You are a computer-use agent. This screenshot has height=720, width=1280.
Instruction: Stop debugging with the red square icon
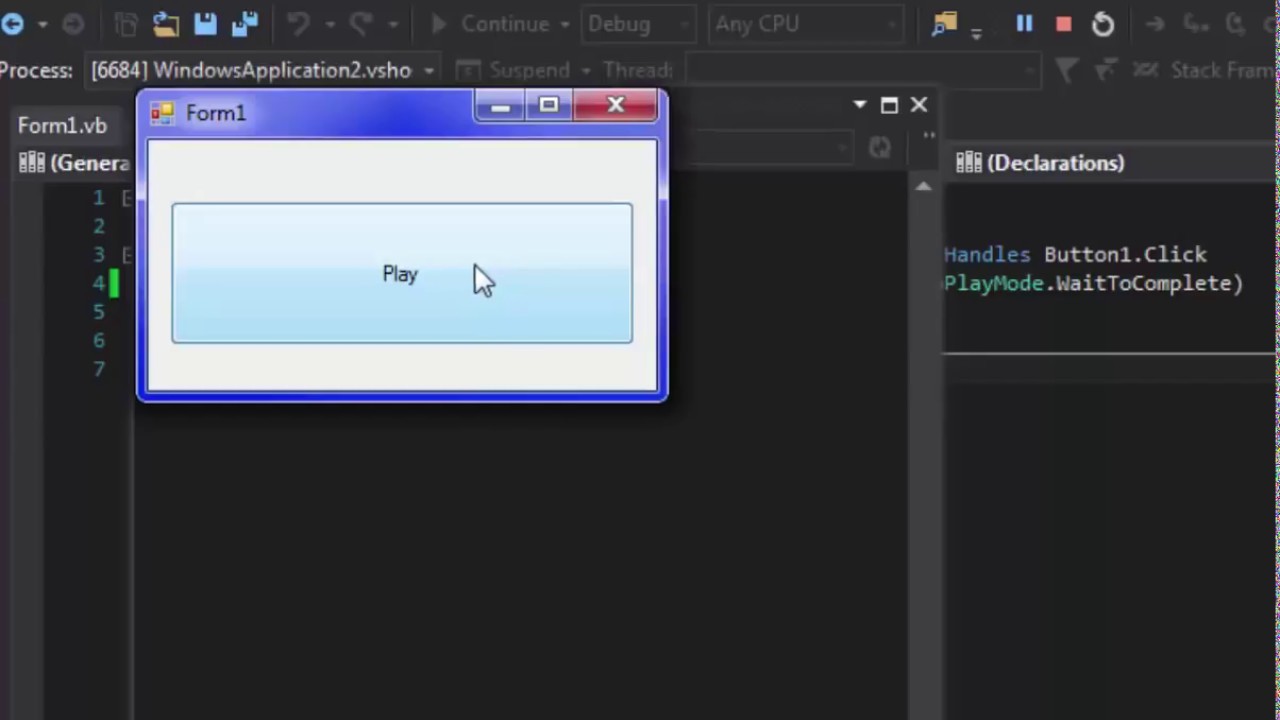click(x=1063, y=24)
